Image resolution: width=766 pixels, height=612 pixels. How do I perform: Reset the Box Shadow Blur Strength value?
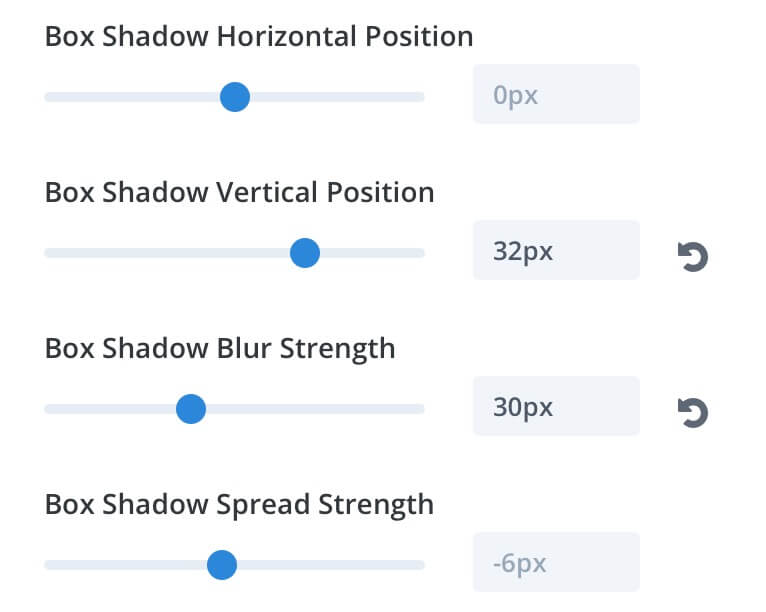click(x=693, y=413)
